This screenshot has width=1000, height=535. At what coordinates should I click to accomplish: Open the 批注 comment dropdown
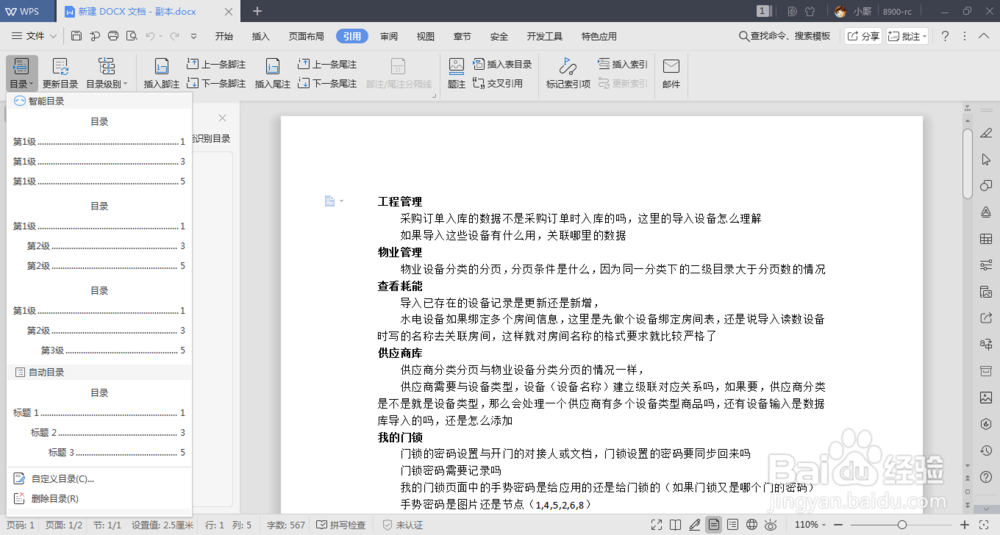click(x=907, y=36)
